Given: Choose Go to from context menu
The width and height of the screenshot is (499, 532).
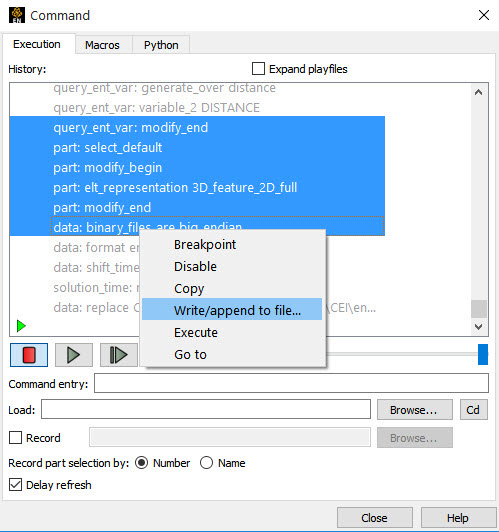Looking at the screenshot, I should tap(232, 355).
